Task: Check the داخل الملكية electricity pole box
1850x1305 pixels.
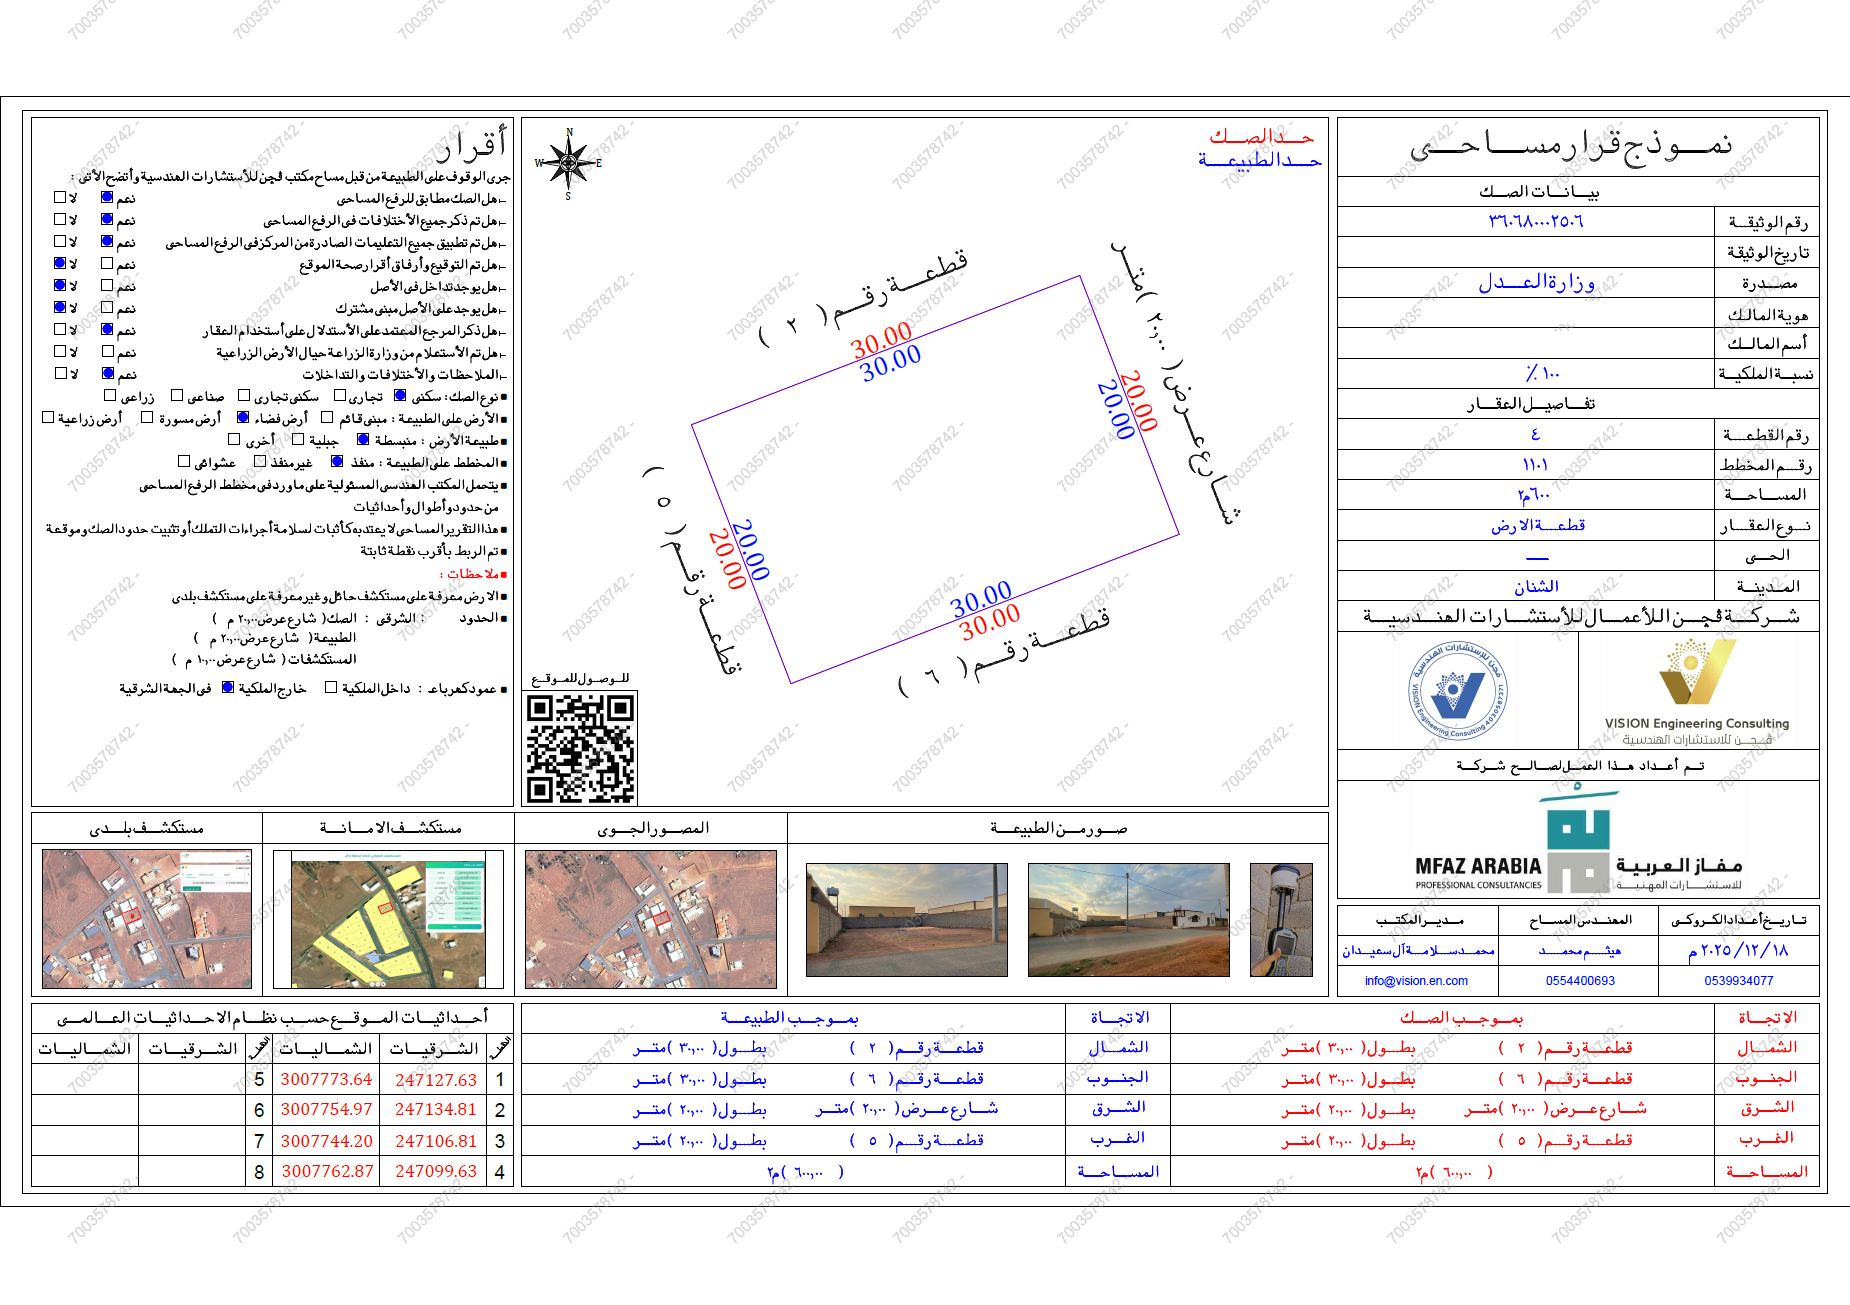Action: pyautogui.click(x=331, y=688)
